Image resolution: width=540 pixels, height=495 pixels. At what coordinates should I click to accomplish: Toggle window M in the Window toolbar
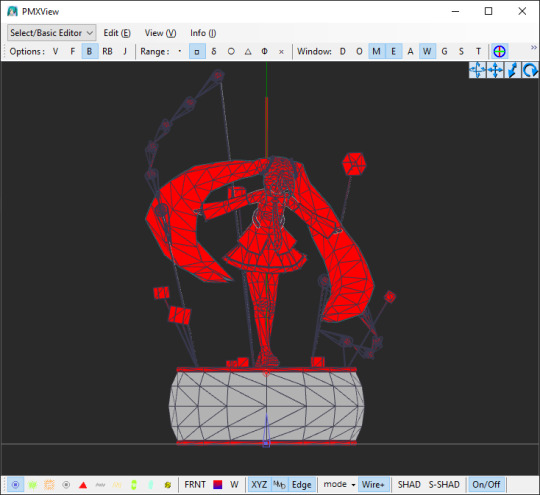[x=376, y=51]
